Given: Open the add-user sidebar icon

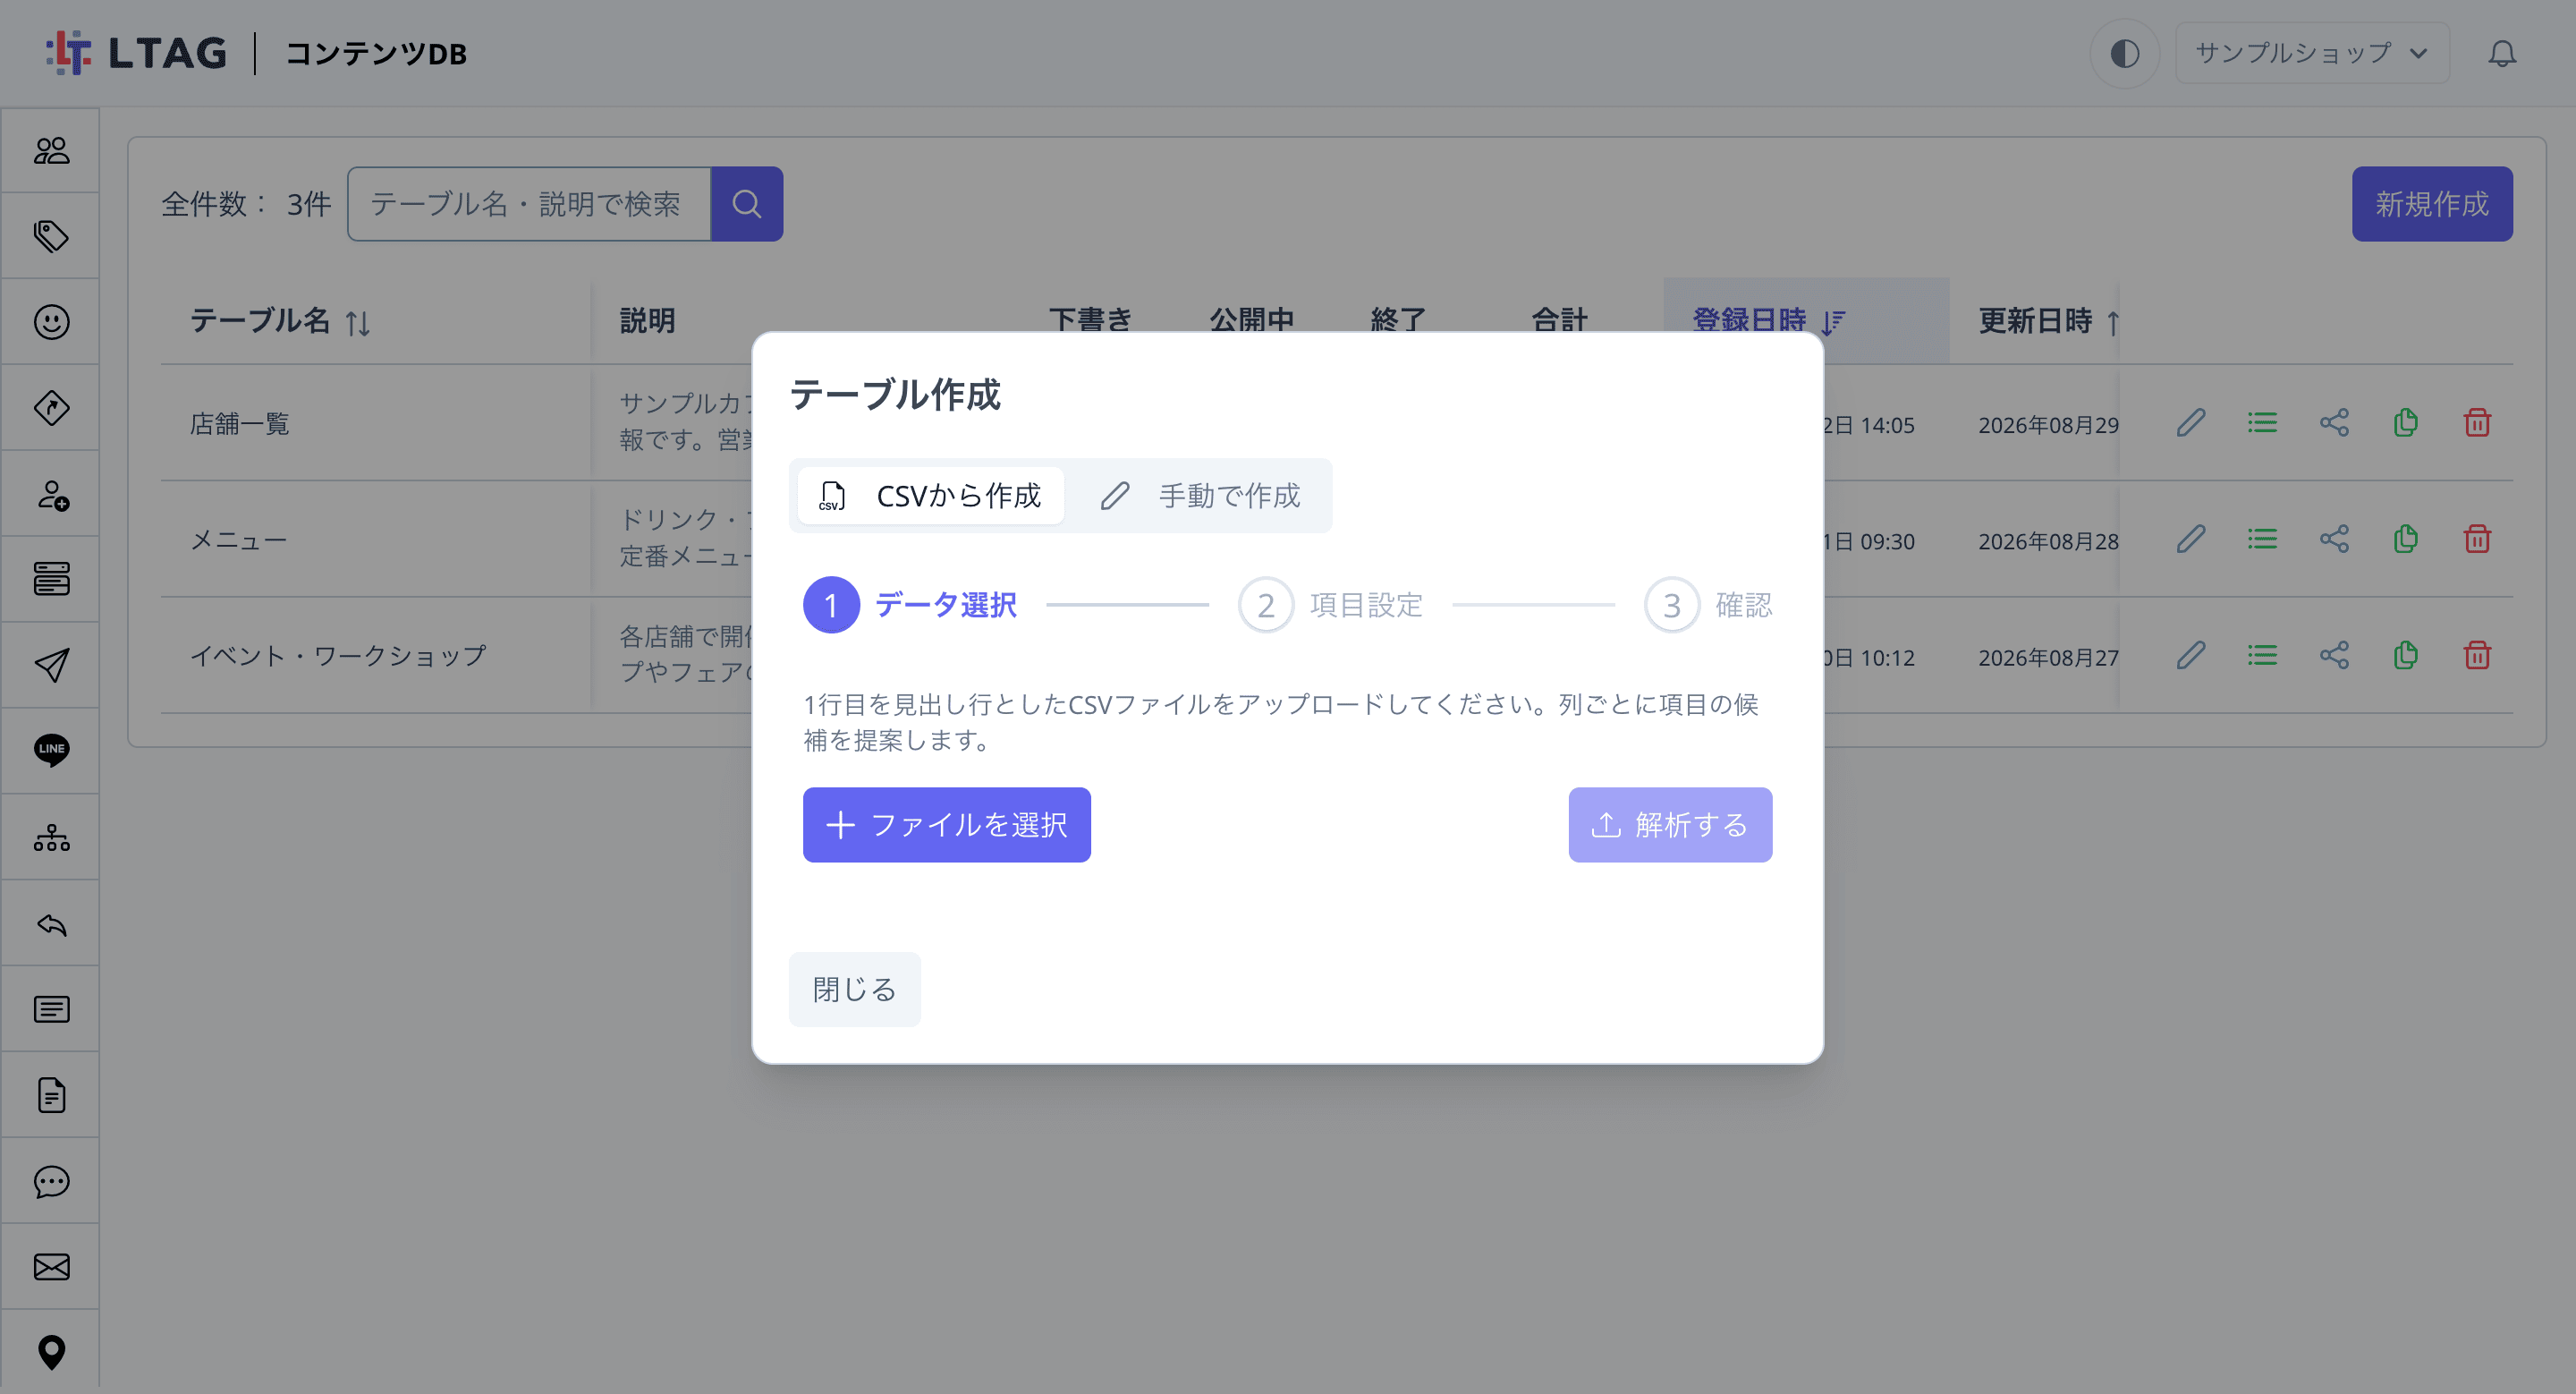Looking at the screenshot, I should (51, 494).
